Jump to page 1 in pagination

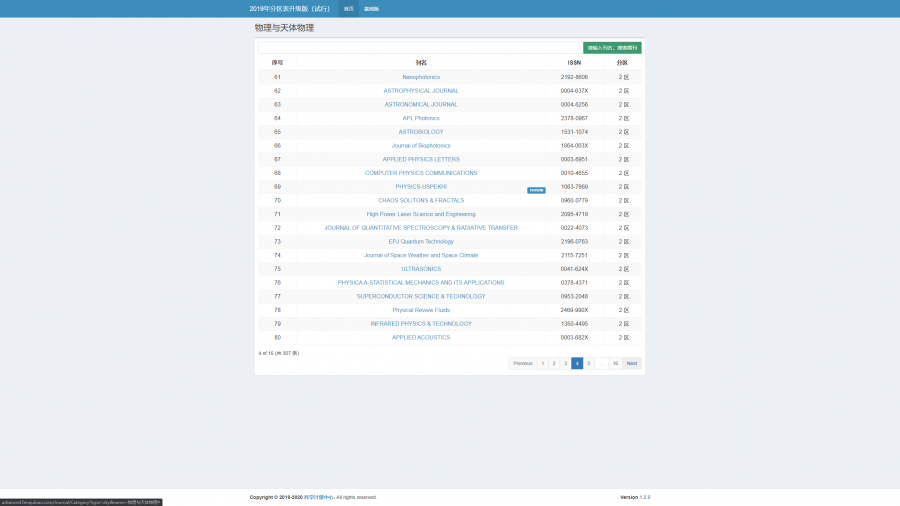coord(543,363)
